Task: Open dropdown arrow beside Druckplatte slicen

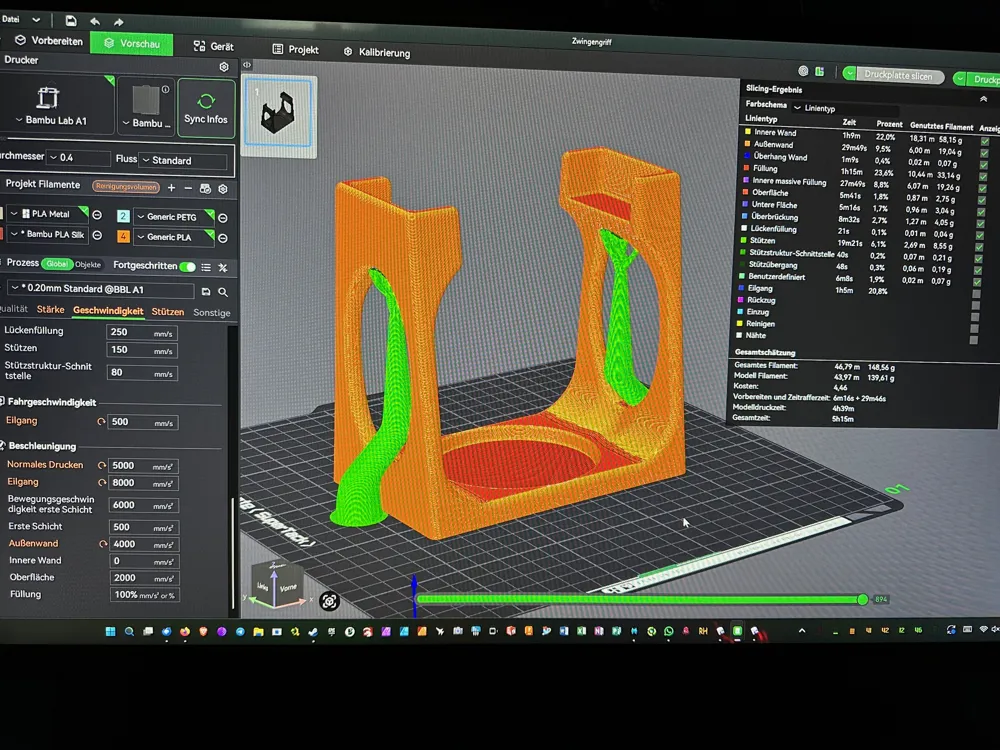Action: click(849, 73)
